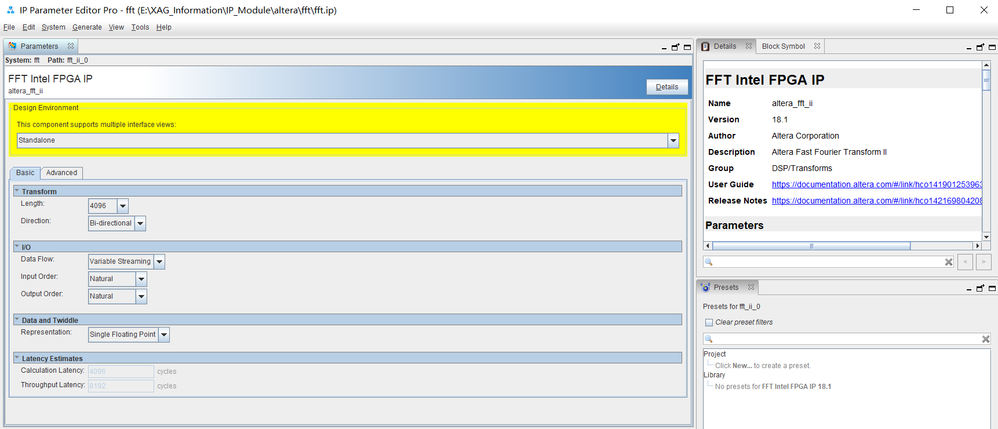998x429 pixels.
Task: Maximize the Presets panel
Action: click(x=992, y=288)
